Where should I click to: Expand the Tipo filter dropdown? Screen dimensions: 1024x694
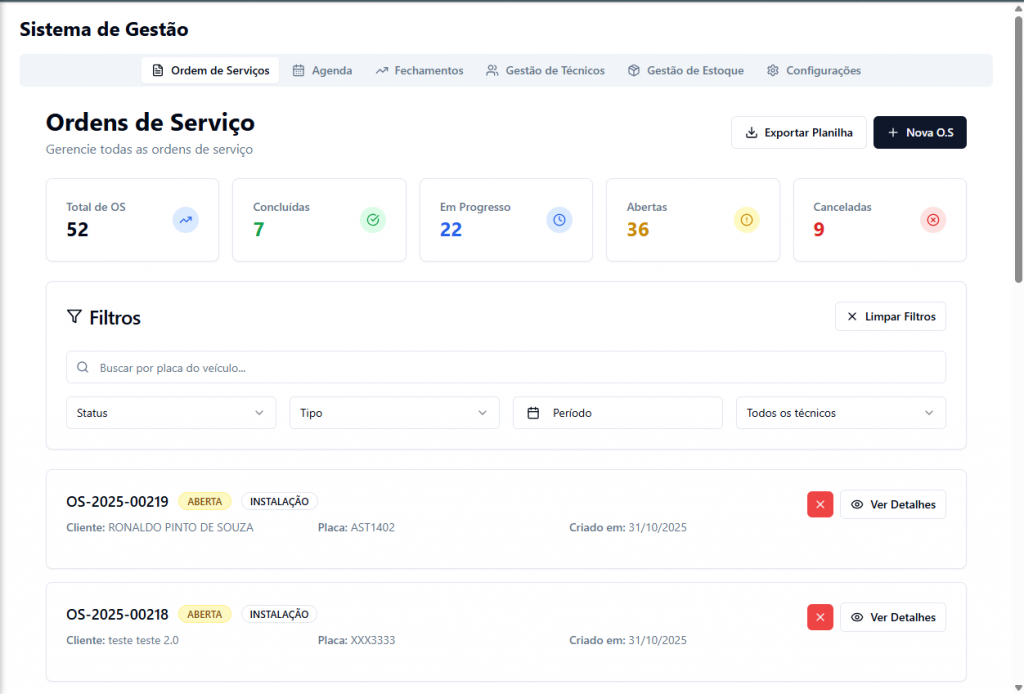[394, 413]
